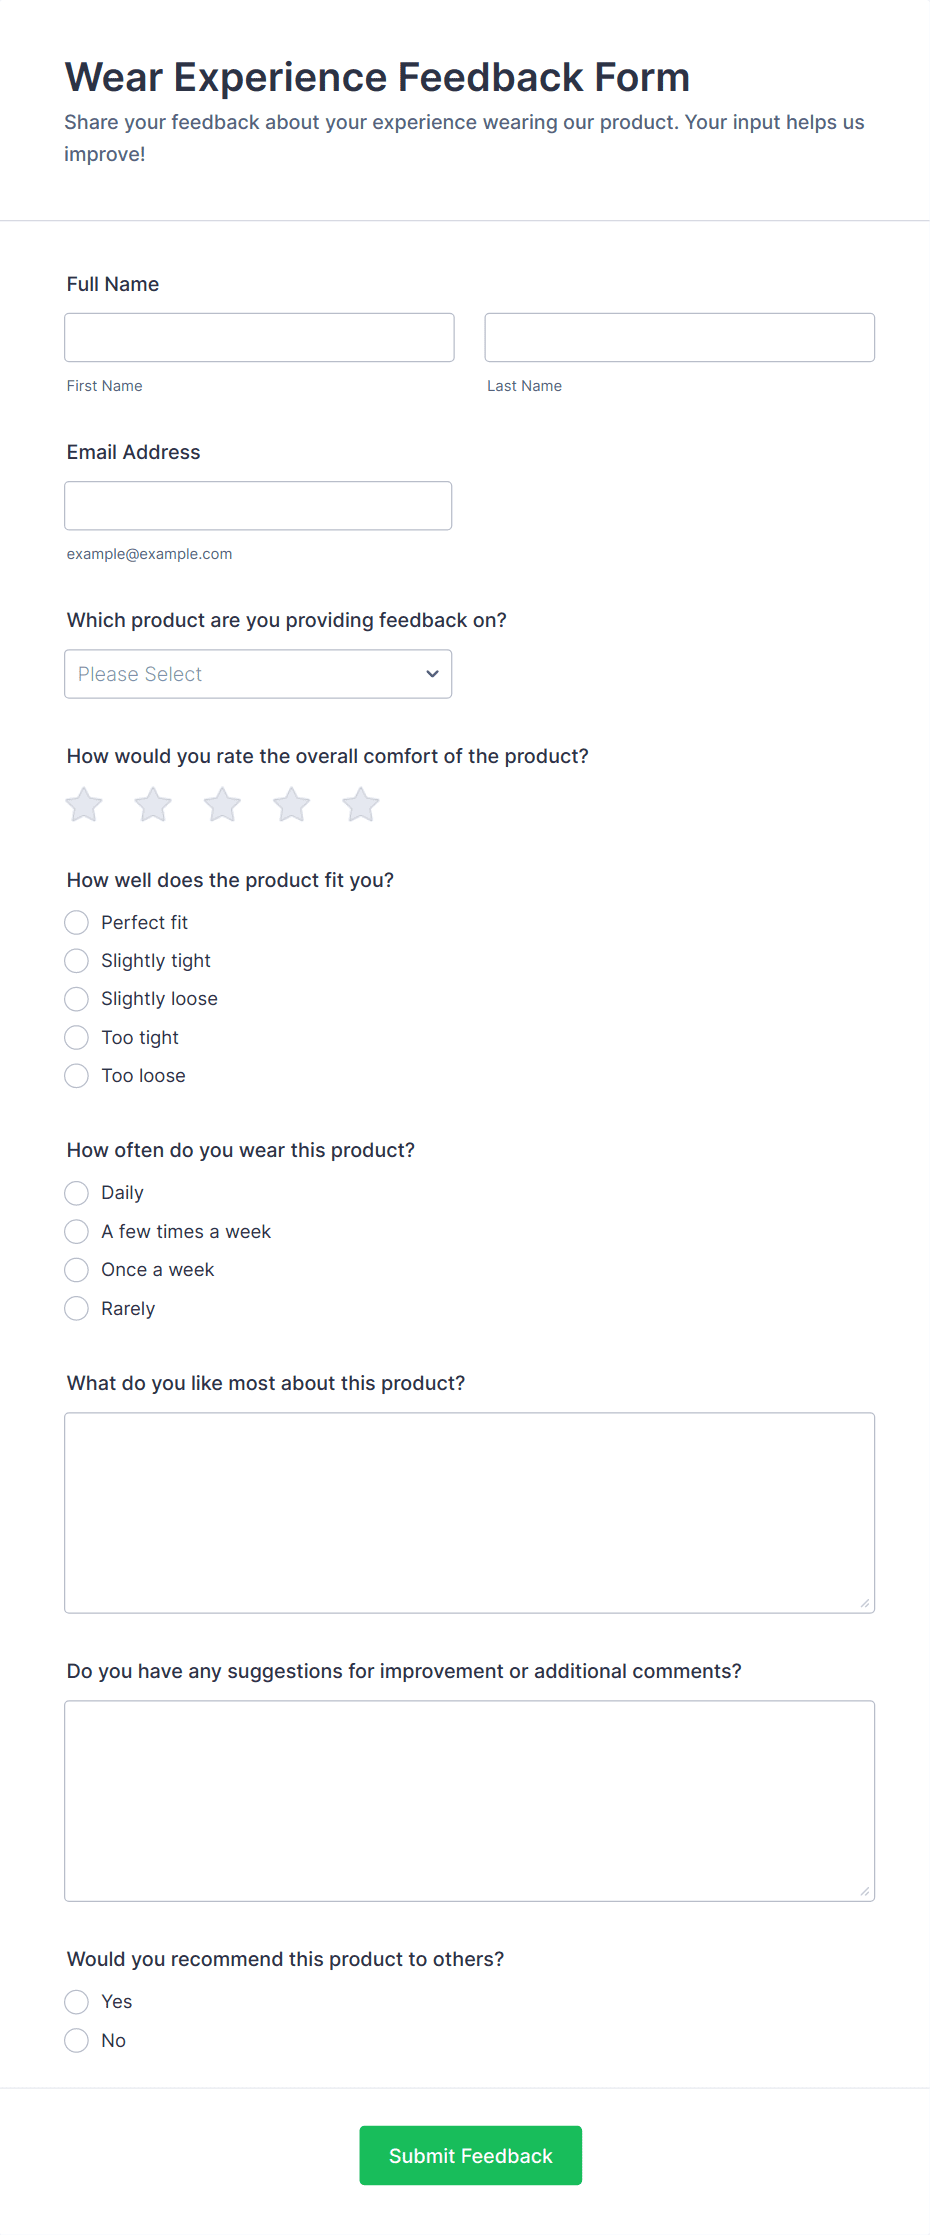This screenshot has height=2235, width=930.
Task: Open the product selection dropdown
Action: (x=258, y=674)
